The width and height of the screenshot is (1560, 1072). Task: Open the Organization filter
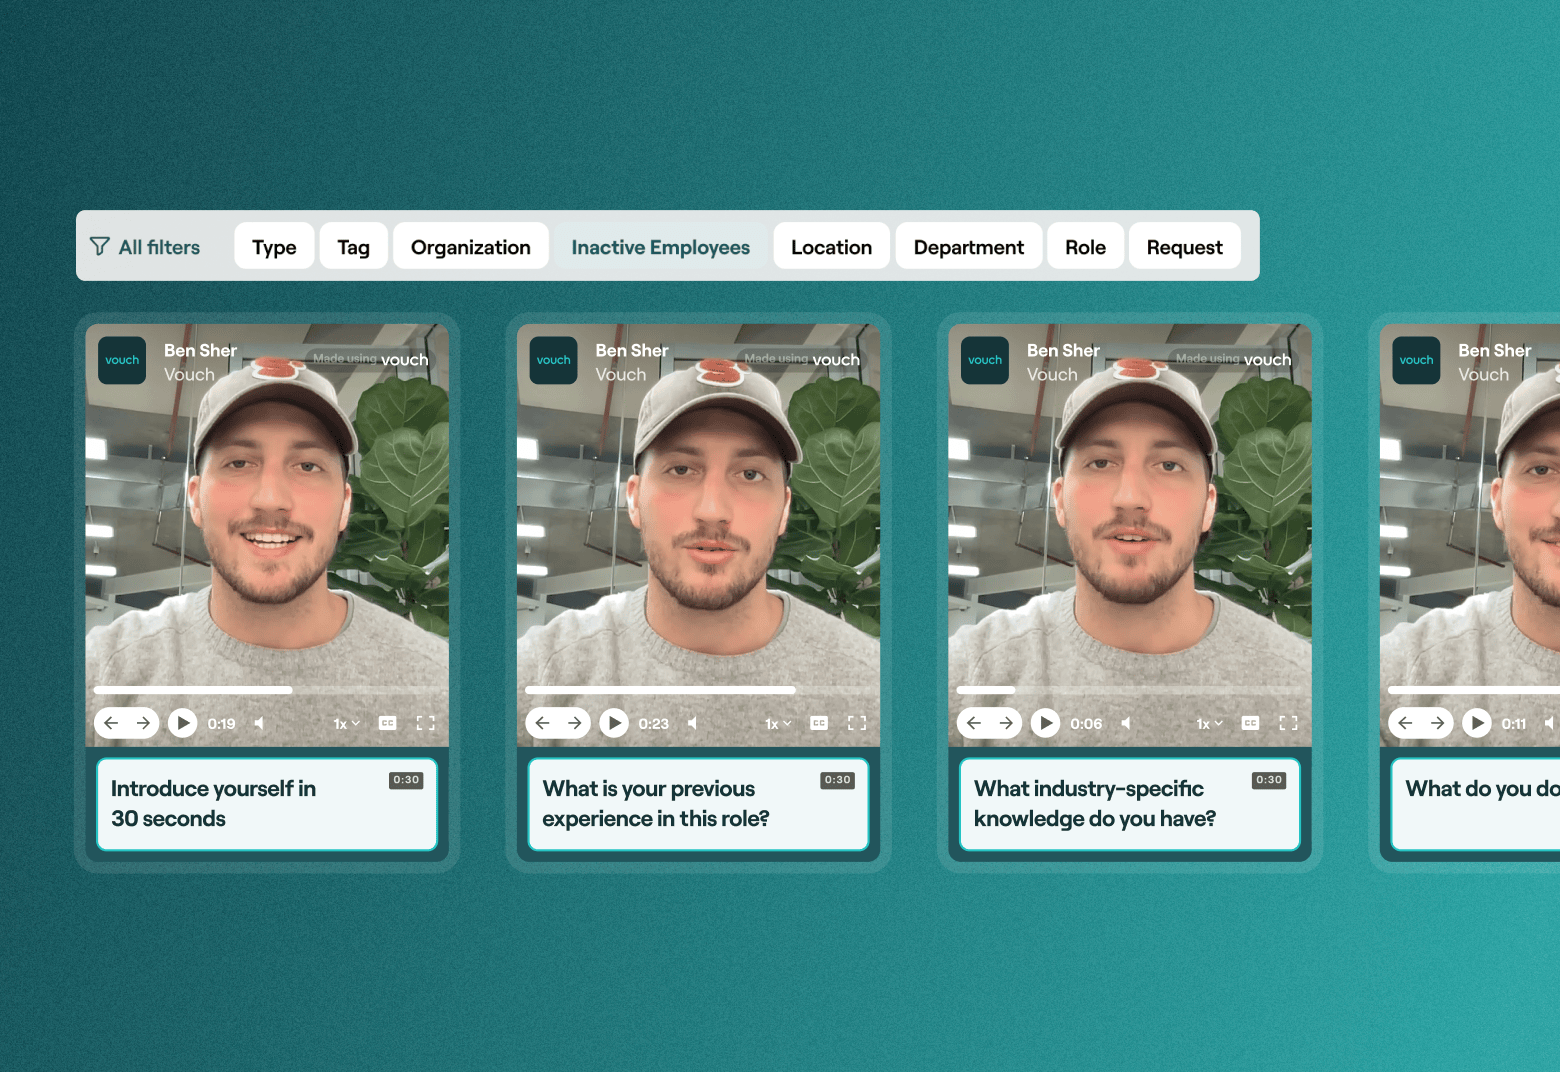coord(470,246)
